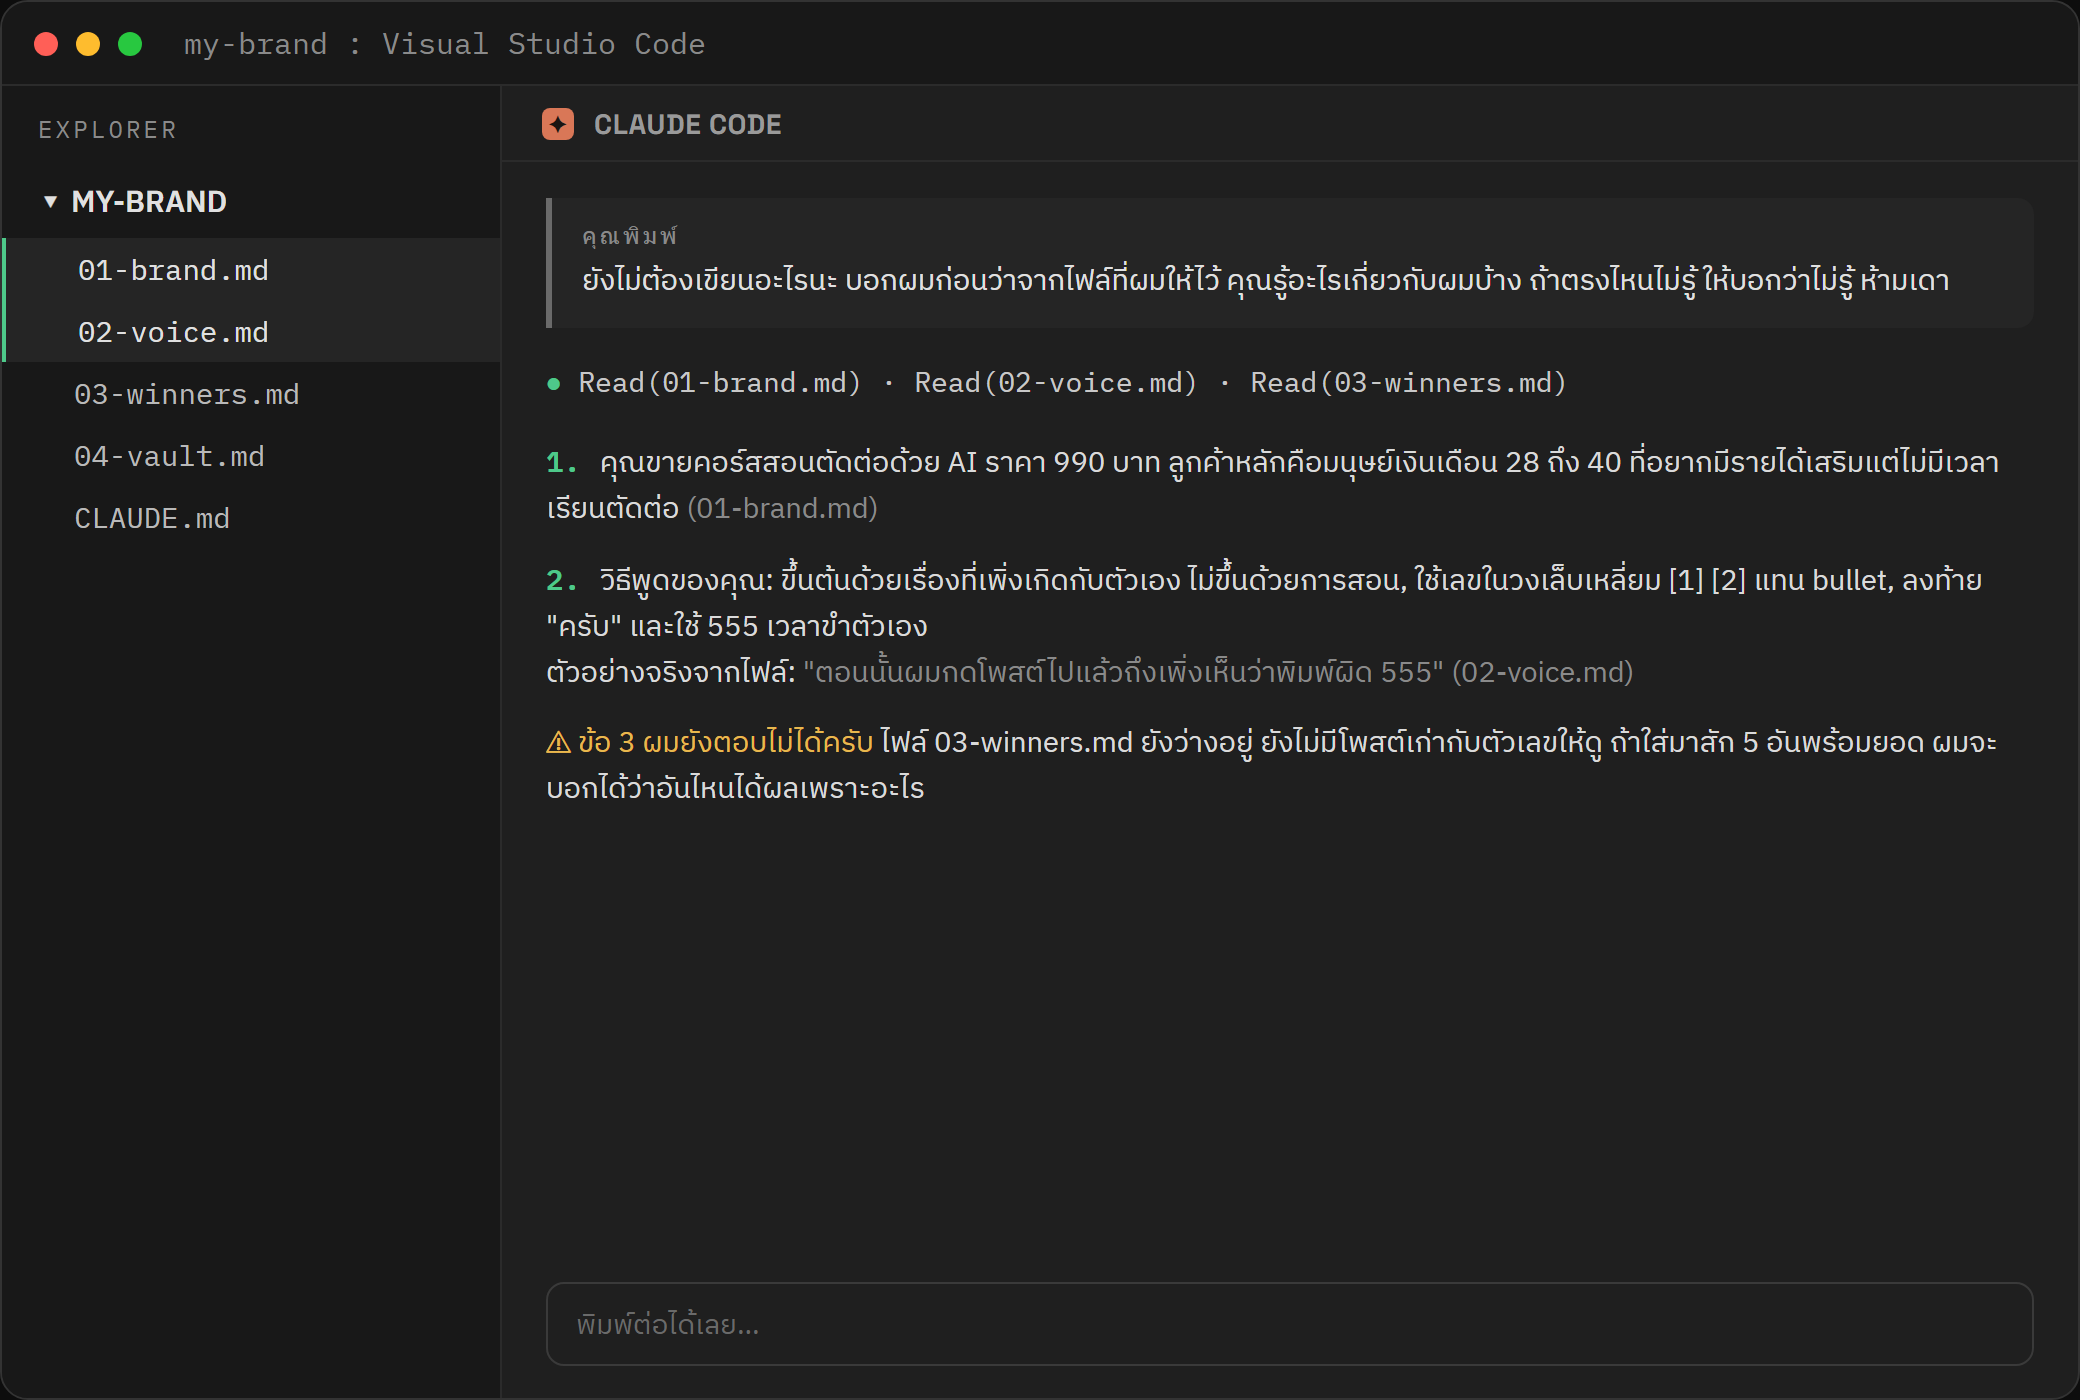Click the Claude Code orange logo icon
This screenshot has height=1400, width=2080.
pos(558,124)
